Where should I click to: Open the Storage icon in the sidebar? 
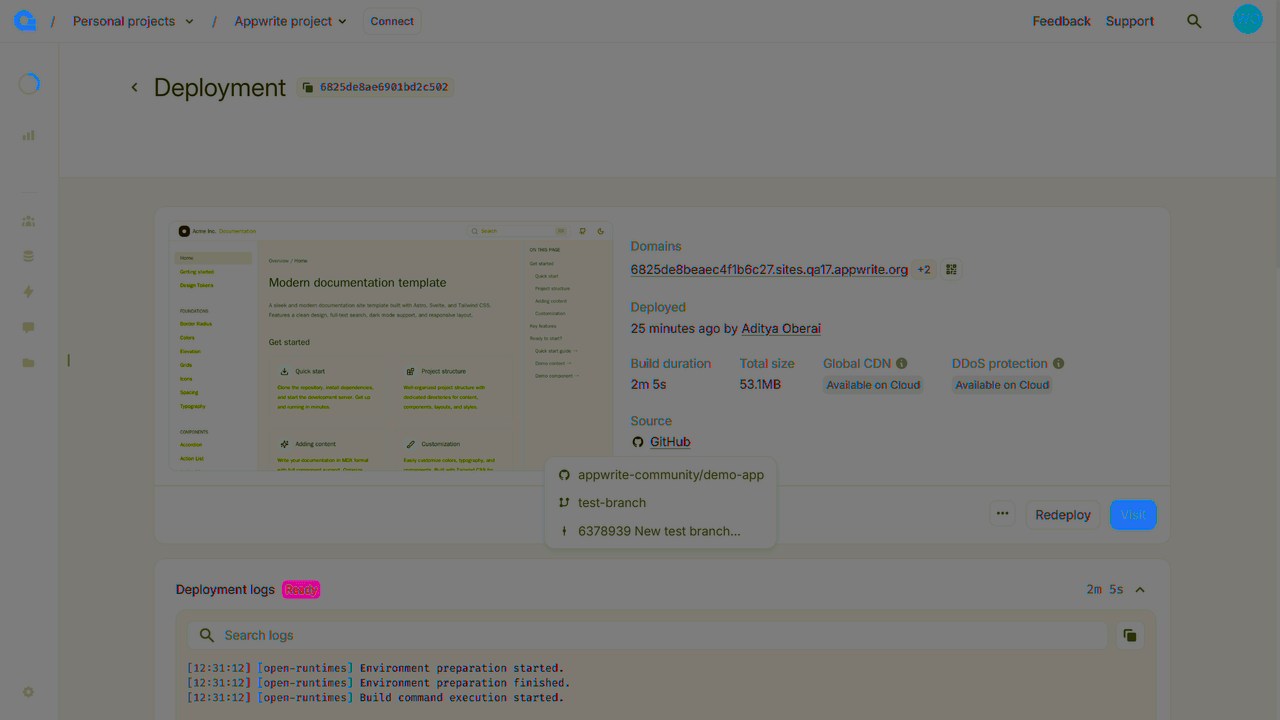coord(28,362)
